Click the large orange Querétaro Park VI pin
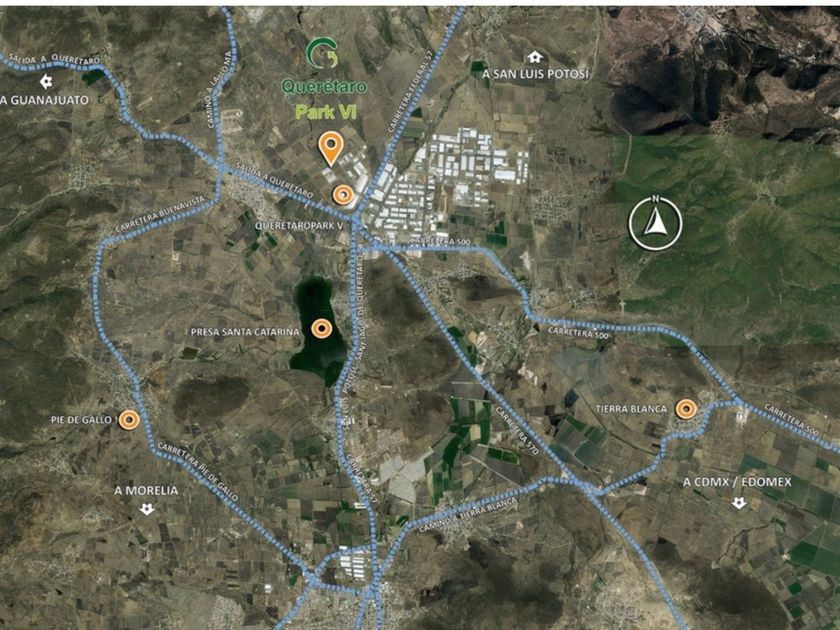Image resolution: width=840 pixels, height=630 pixels. click(331, 147)
